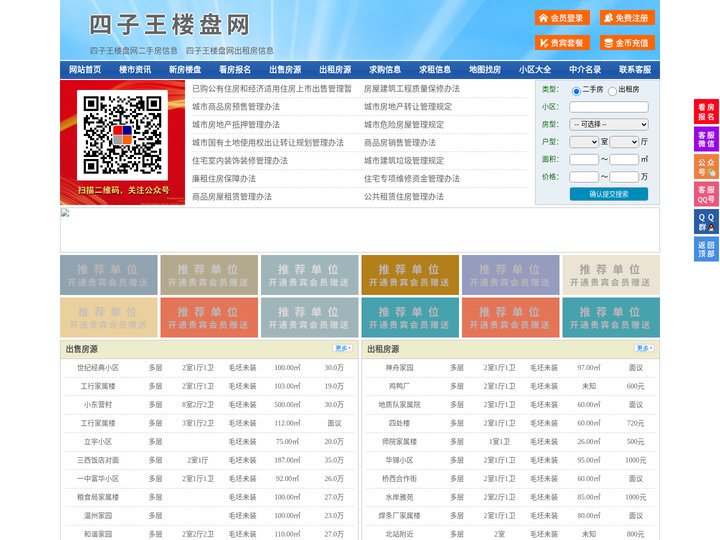Click 更多 in 出租房源 header
Image resolution: width=720 pixels, height=540 pixels.
coord(644,349)
